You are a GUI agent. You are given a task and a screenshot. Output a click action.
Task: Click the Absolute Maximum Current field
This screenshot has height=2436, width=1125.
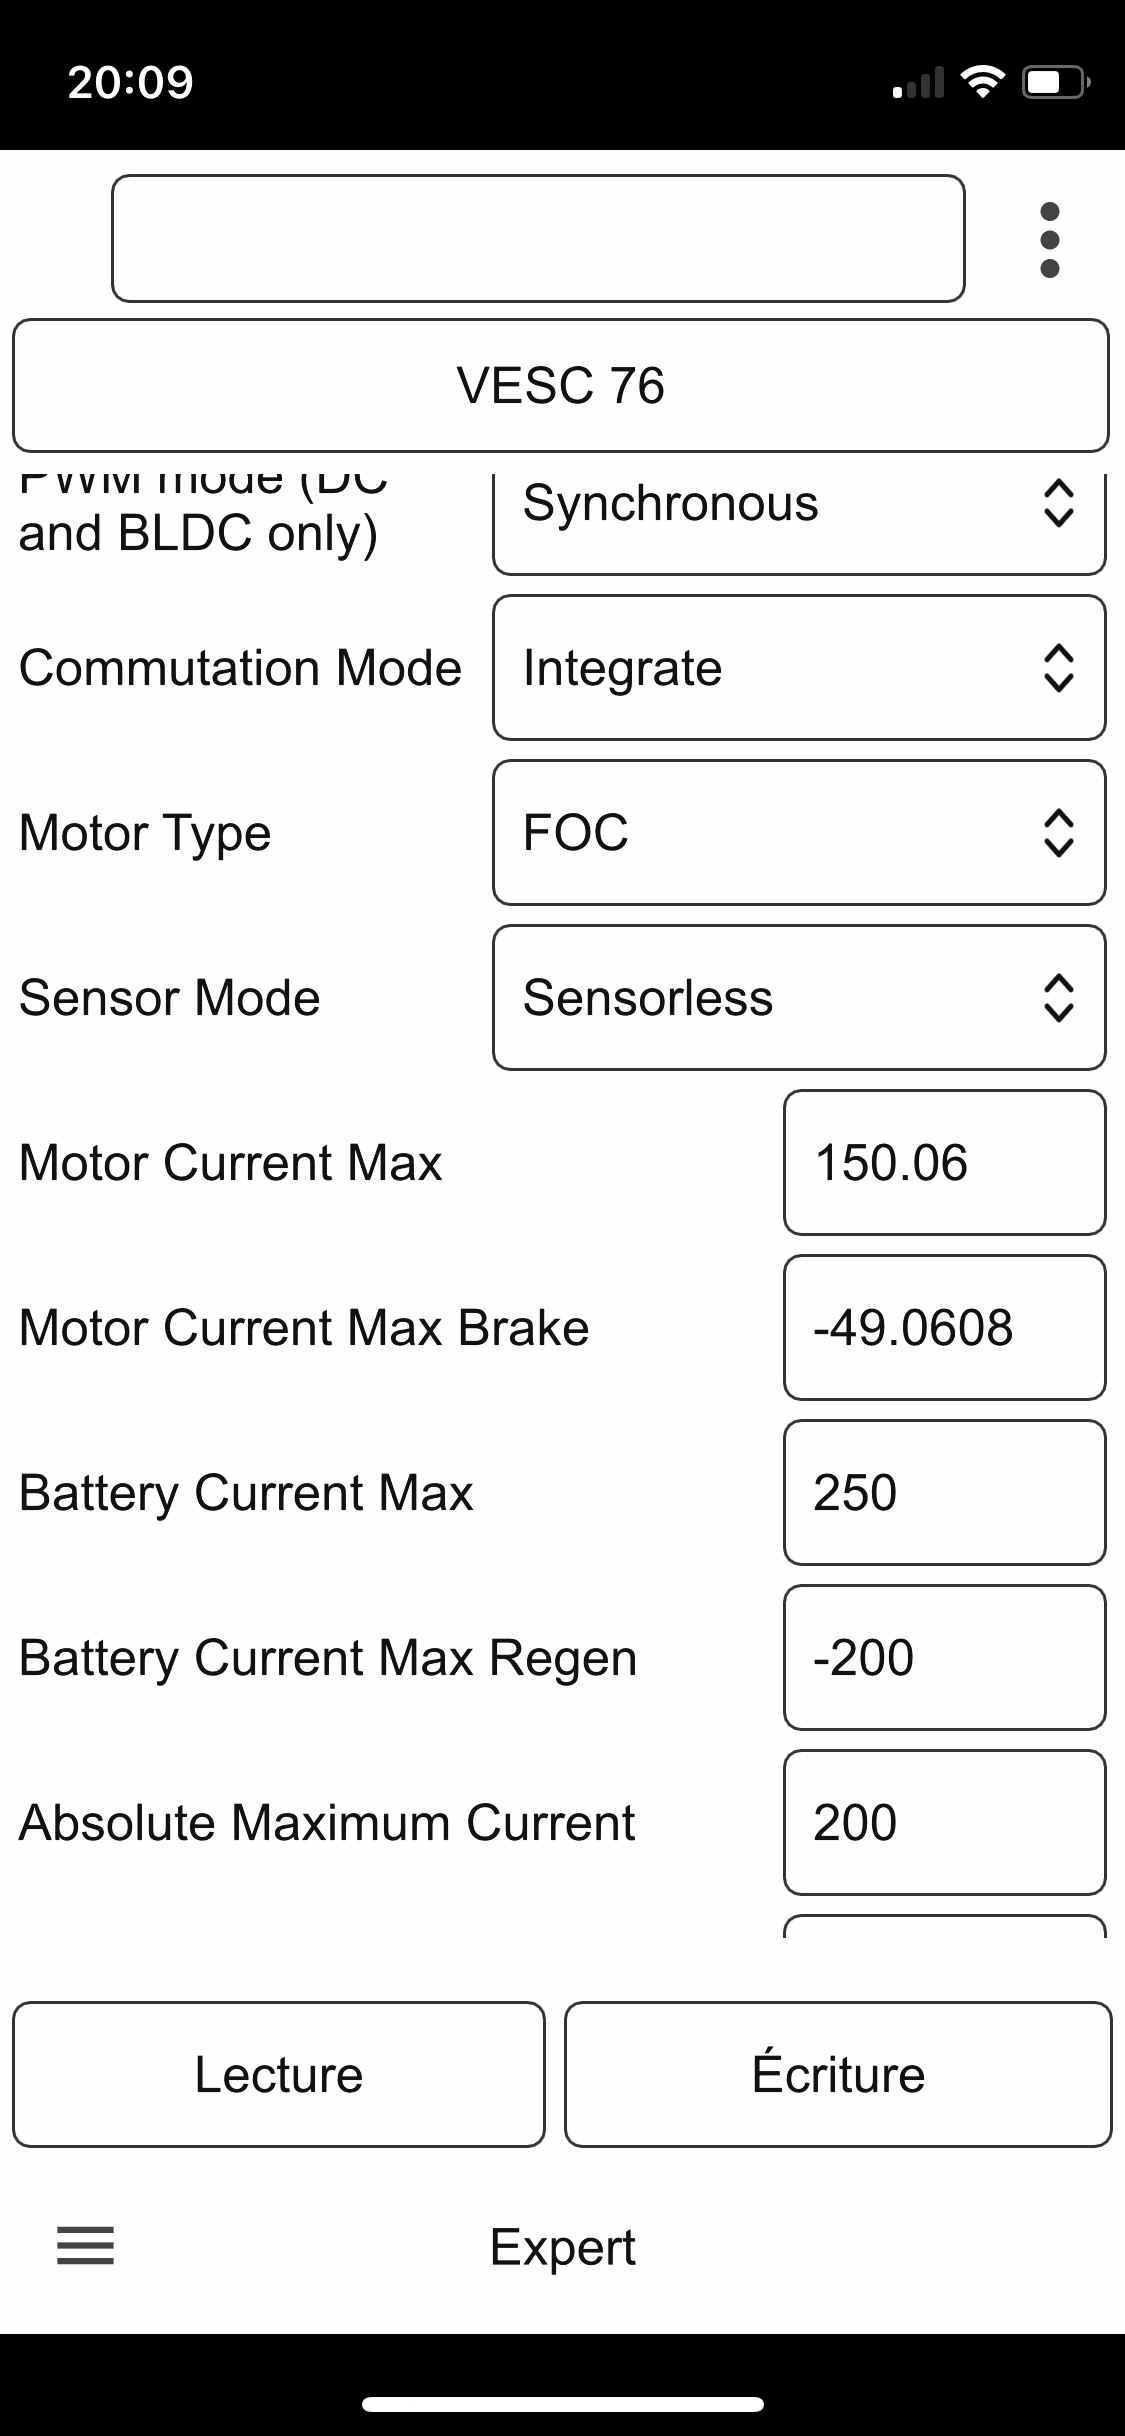[x=944, y=1823]
